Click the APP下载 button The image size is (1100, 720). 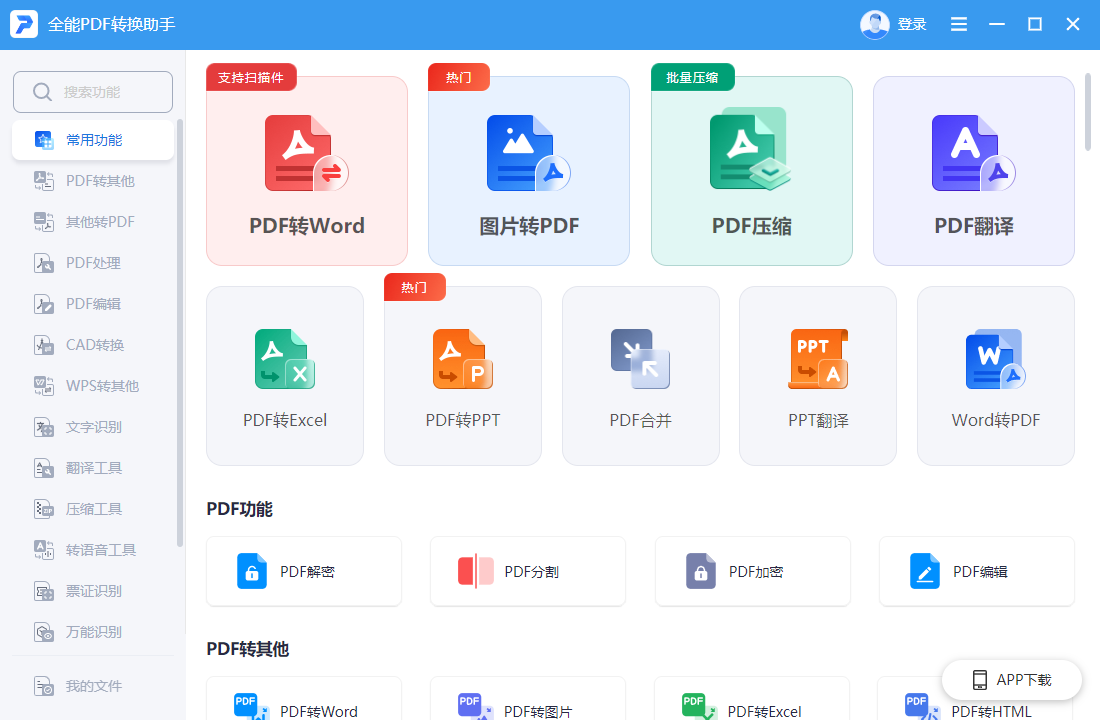point(1012,680)
